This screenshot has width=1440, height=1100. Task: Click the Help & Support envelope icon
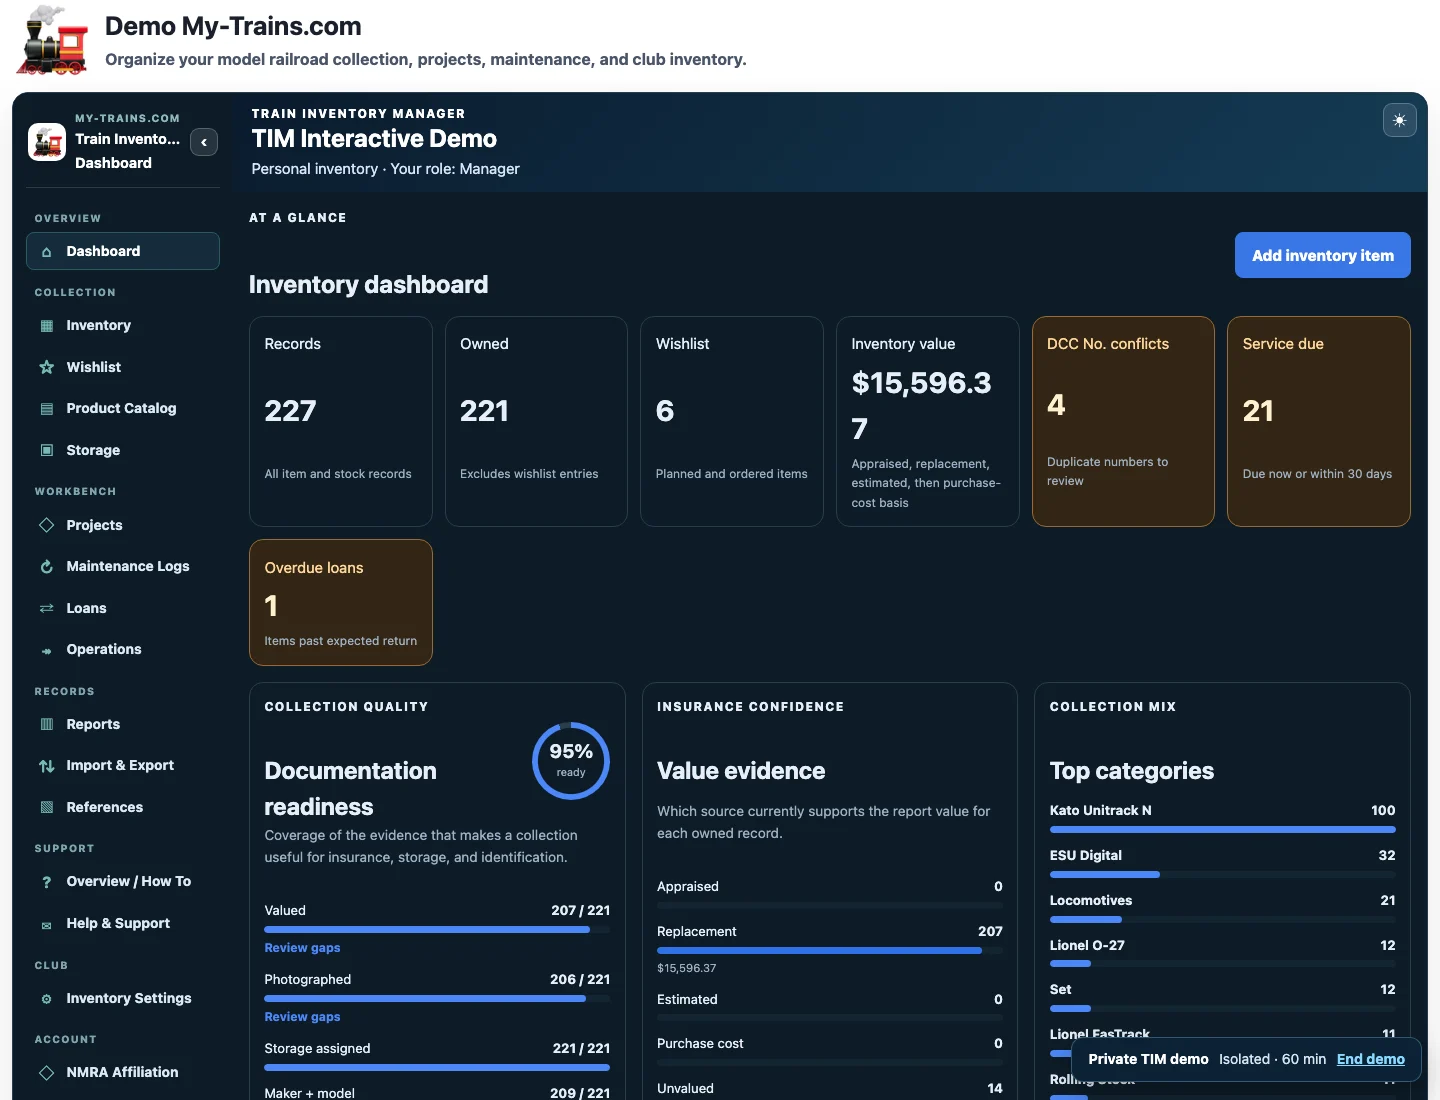click(x=46, y=924)
